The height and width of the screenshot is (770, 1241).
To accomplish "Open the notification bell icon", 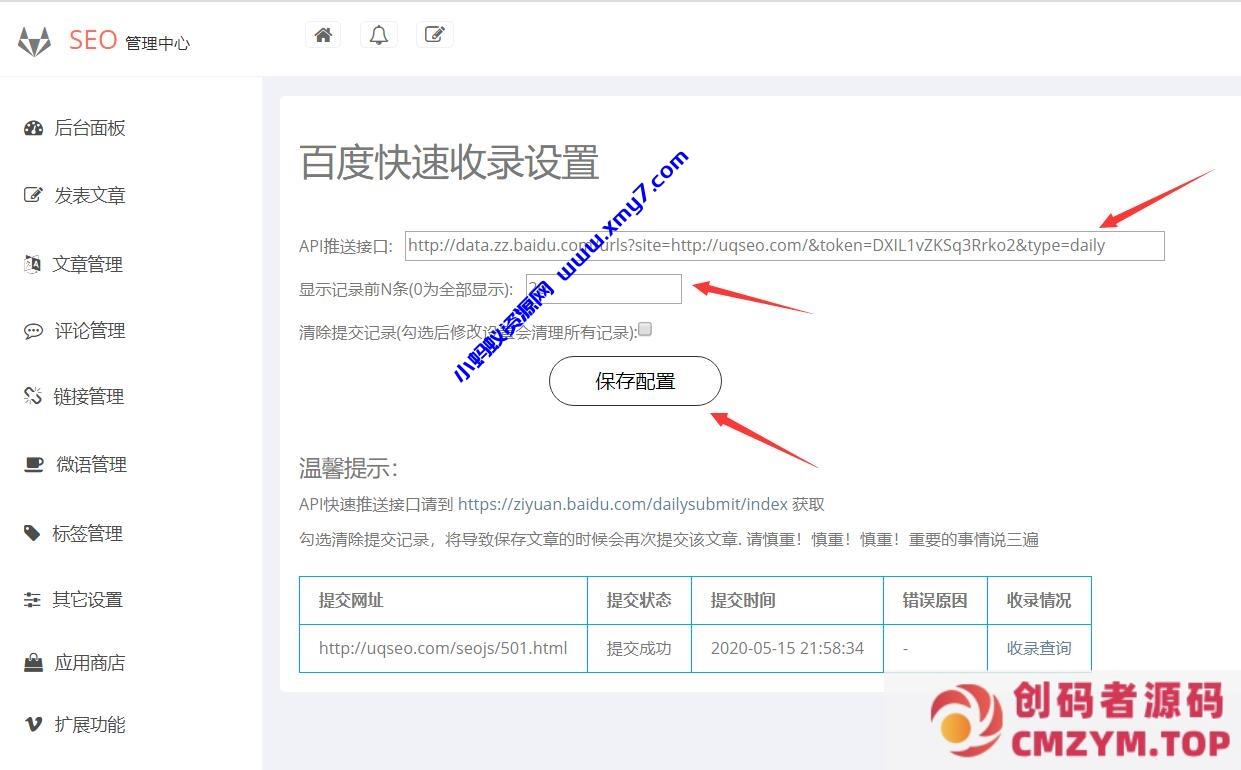I will tap(379, 35).
